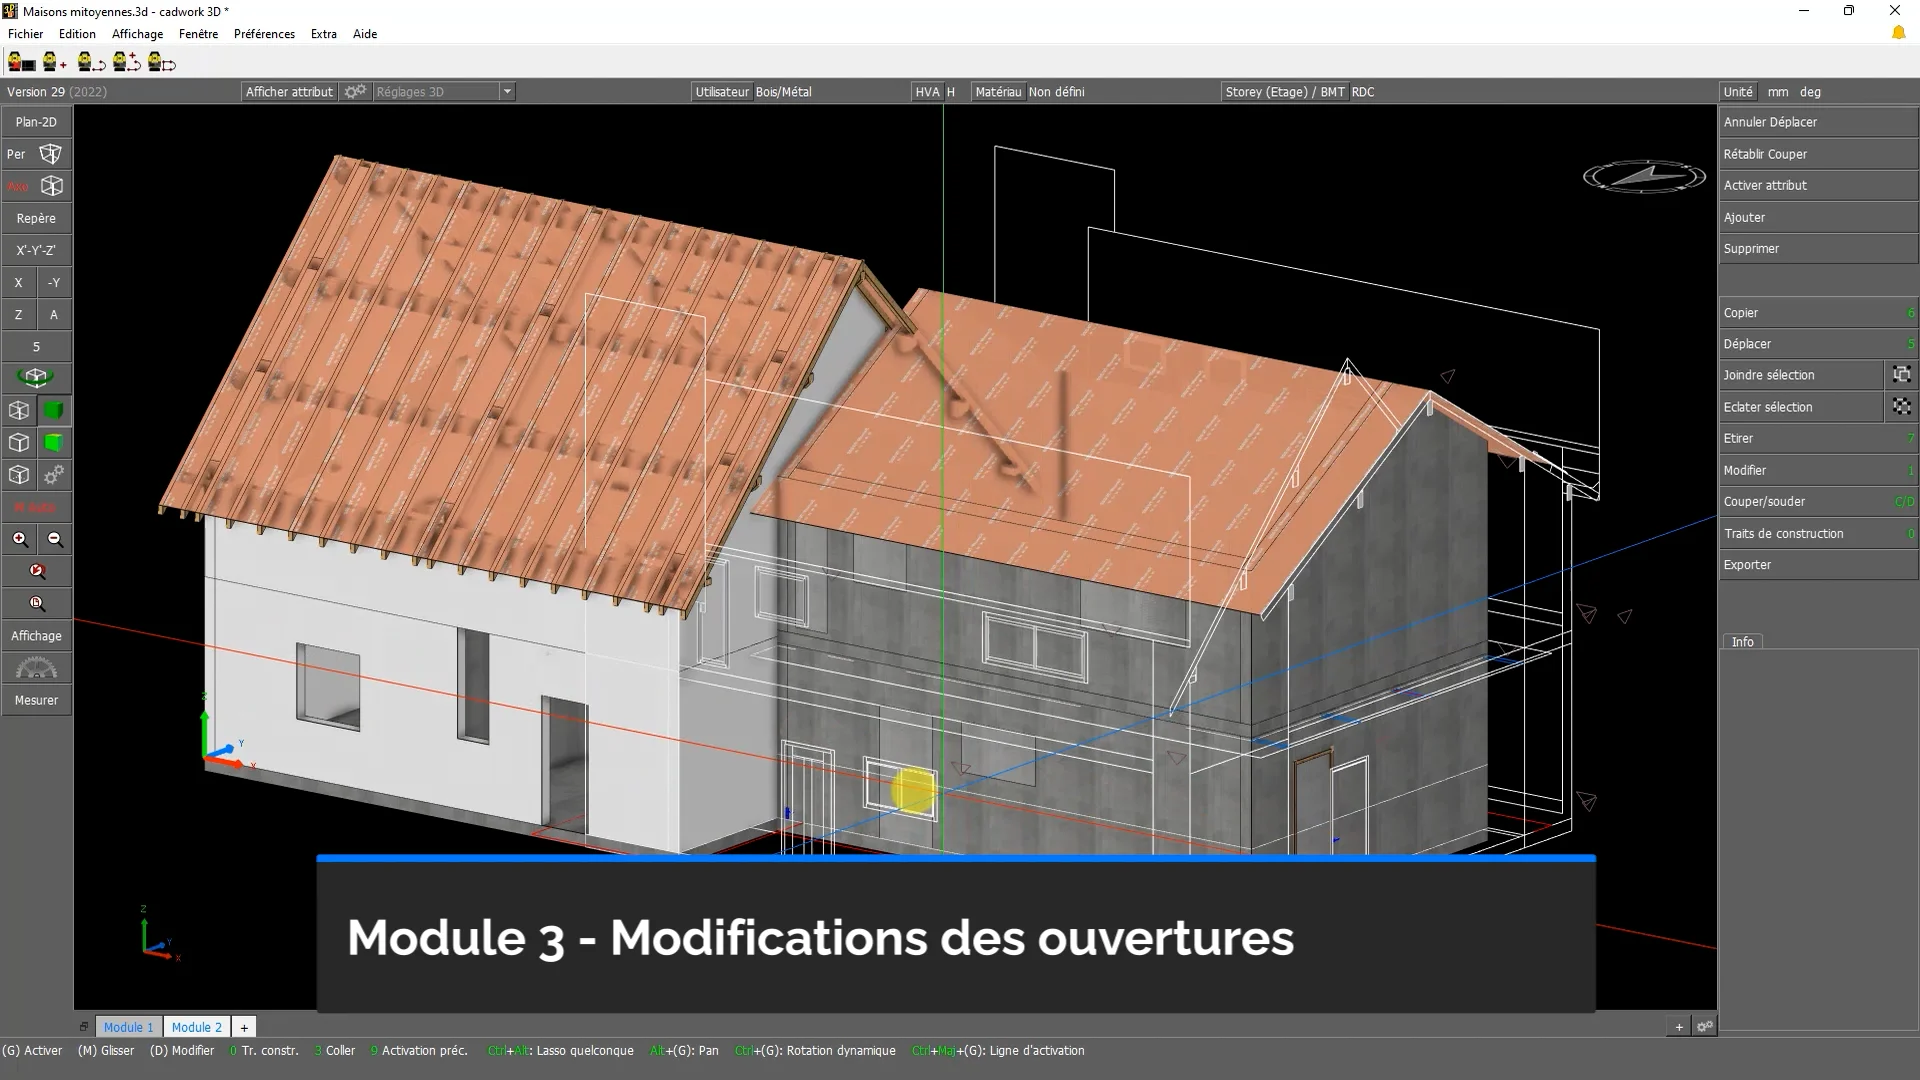Select the mm unit option near Unité
The width and height of the screenshot is (1920, 1080).
pos(1778,91)
